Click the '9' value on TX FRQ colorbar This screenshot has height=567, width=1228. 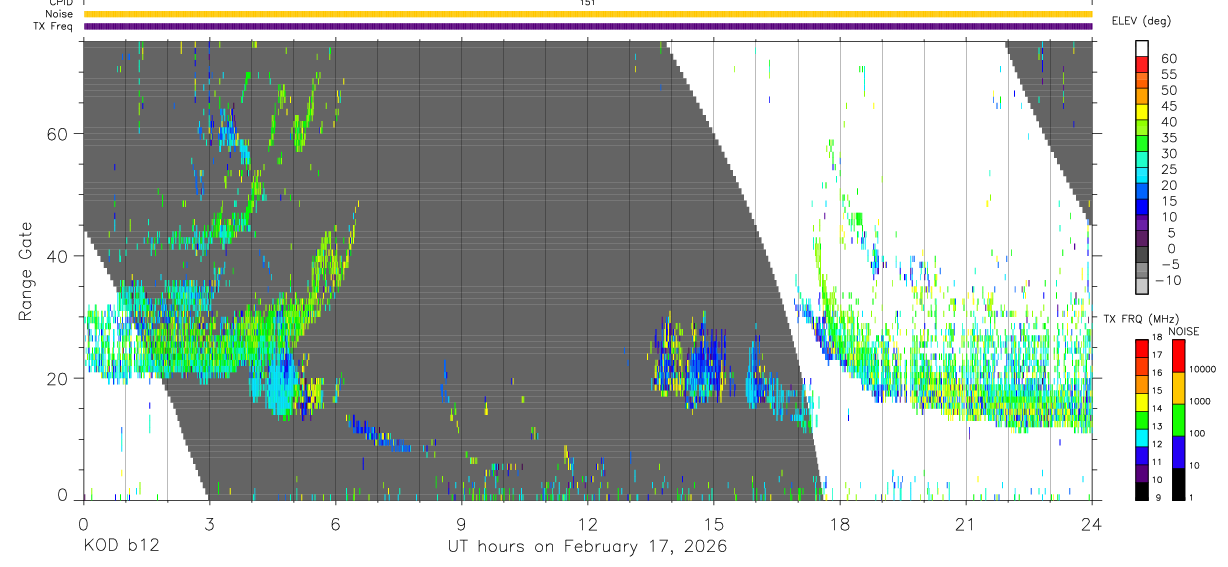pyautogui.click(x=1159, y=497)
